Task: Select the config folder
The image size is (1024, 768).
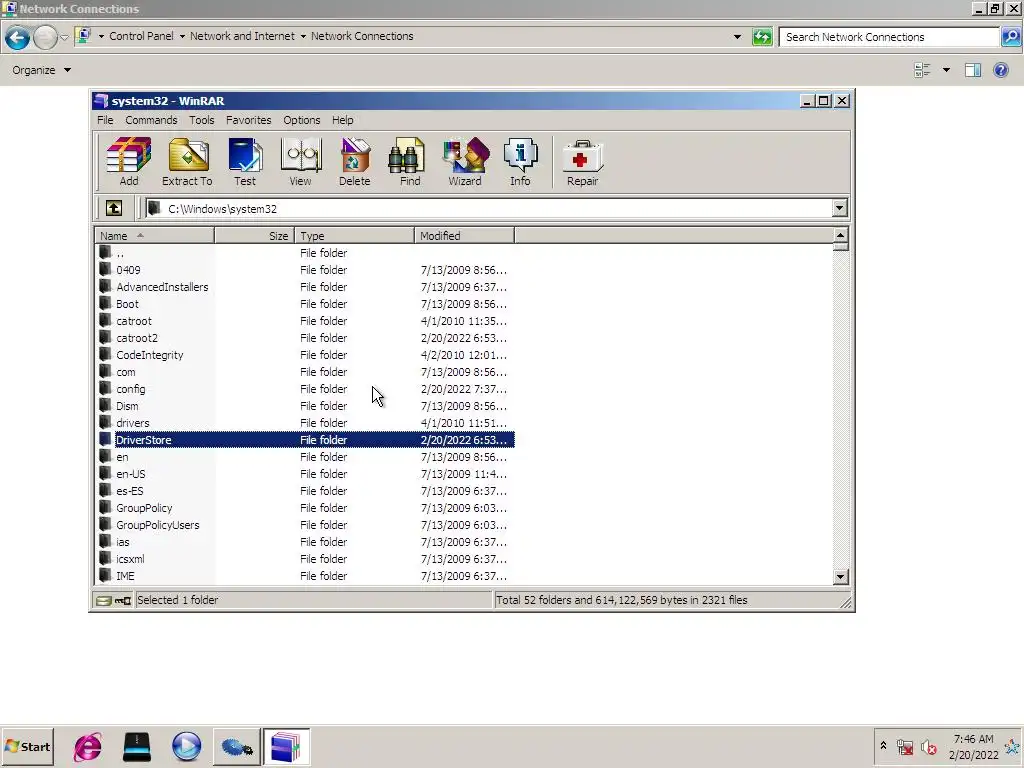Action: [305, 389]
